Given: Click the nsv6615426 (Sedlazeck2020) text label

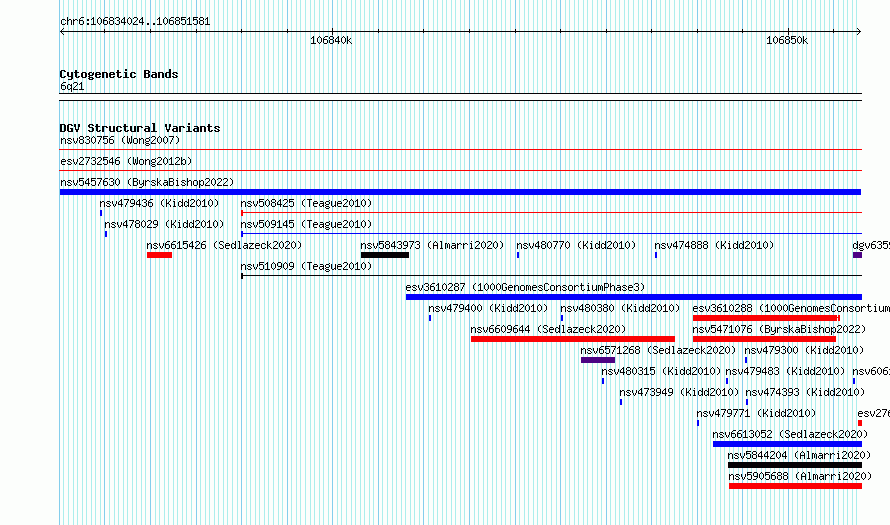Looking at the screenshot, I should [224, 245].
